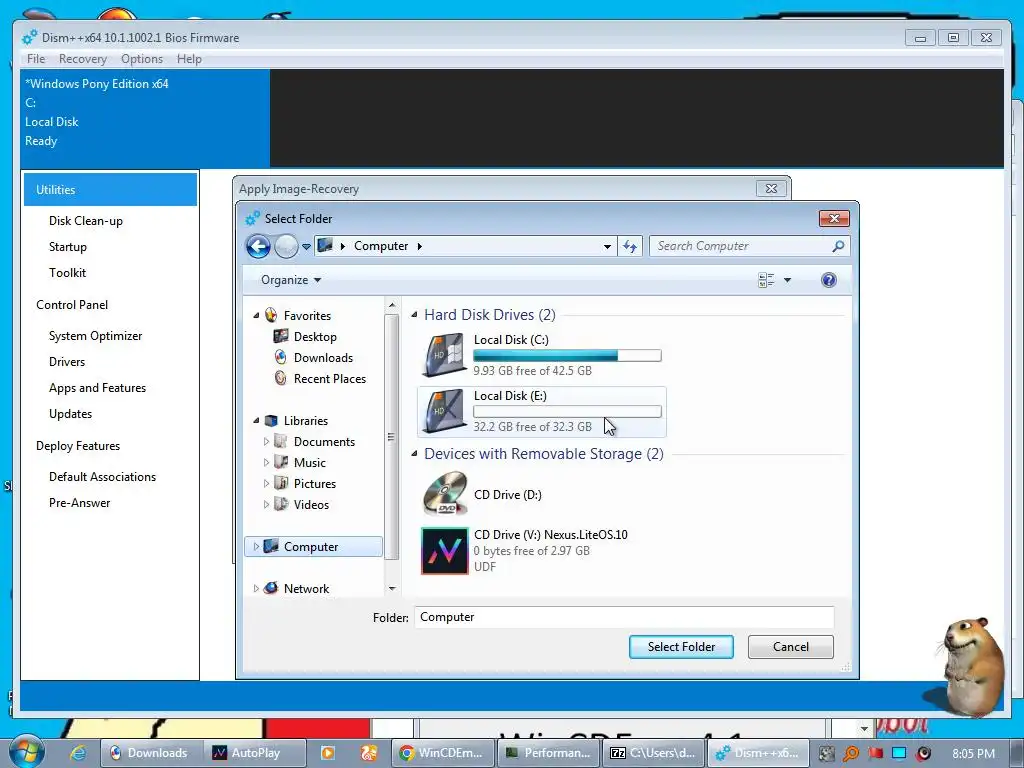Open Apps and Features in Dism++ sidebar
1024x768 pixels.
[97, 388]
